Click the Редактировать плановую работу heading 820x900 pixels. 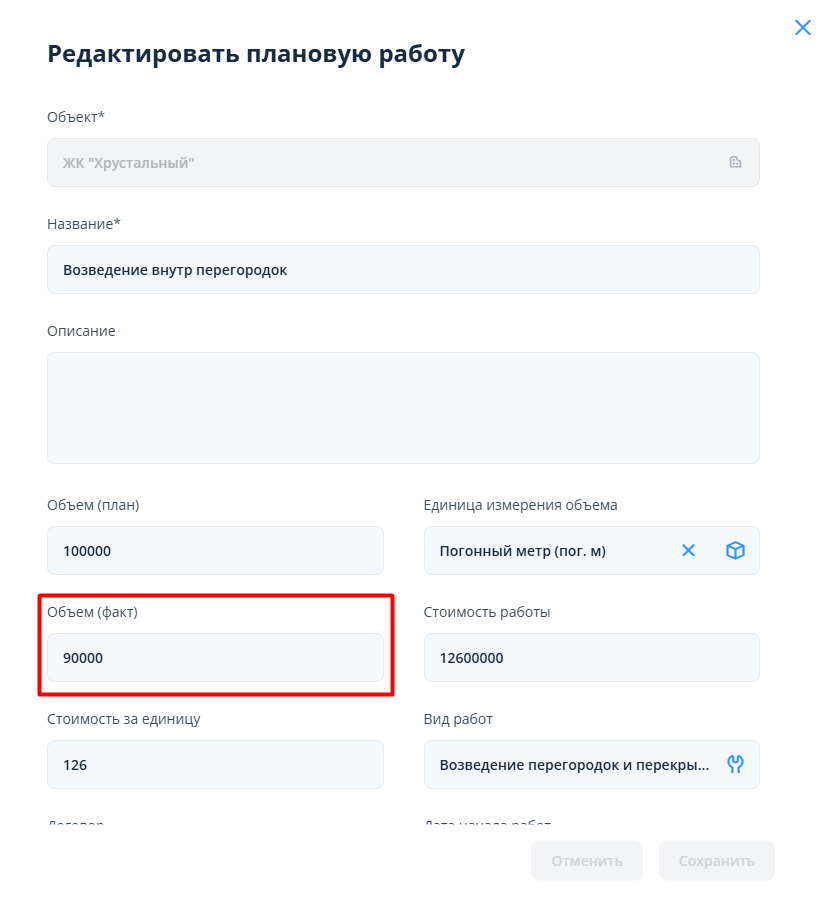pyautogui.click(x=256, y=54)
